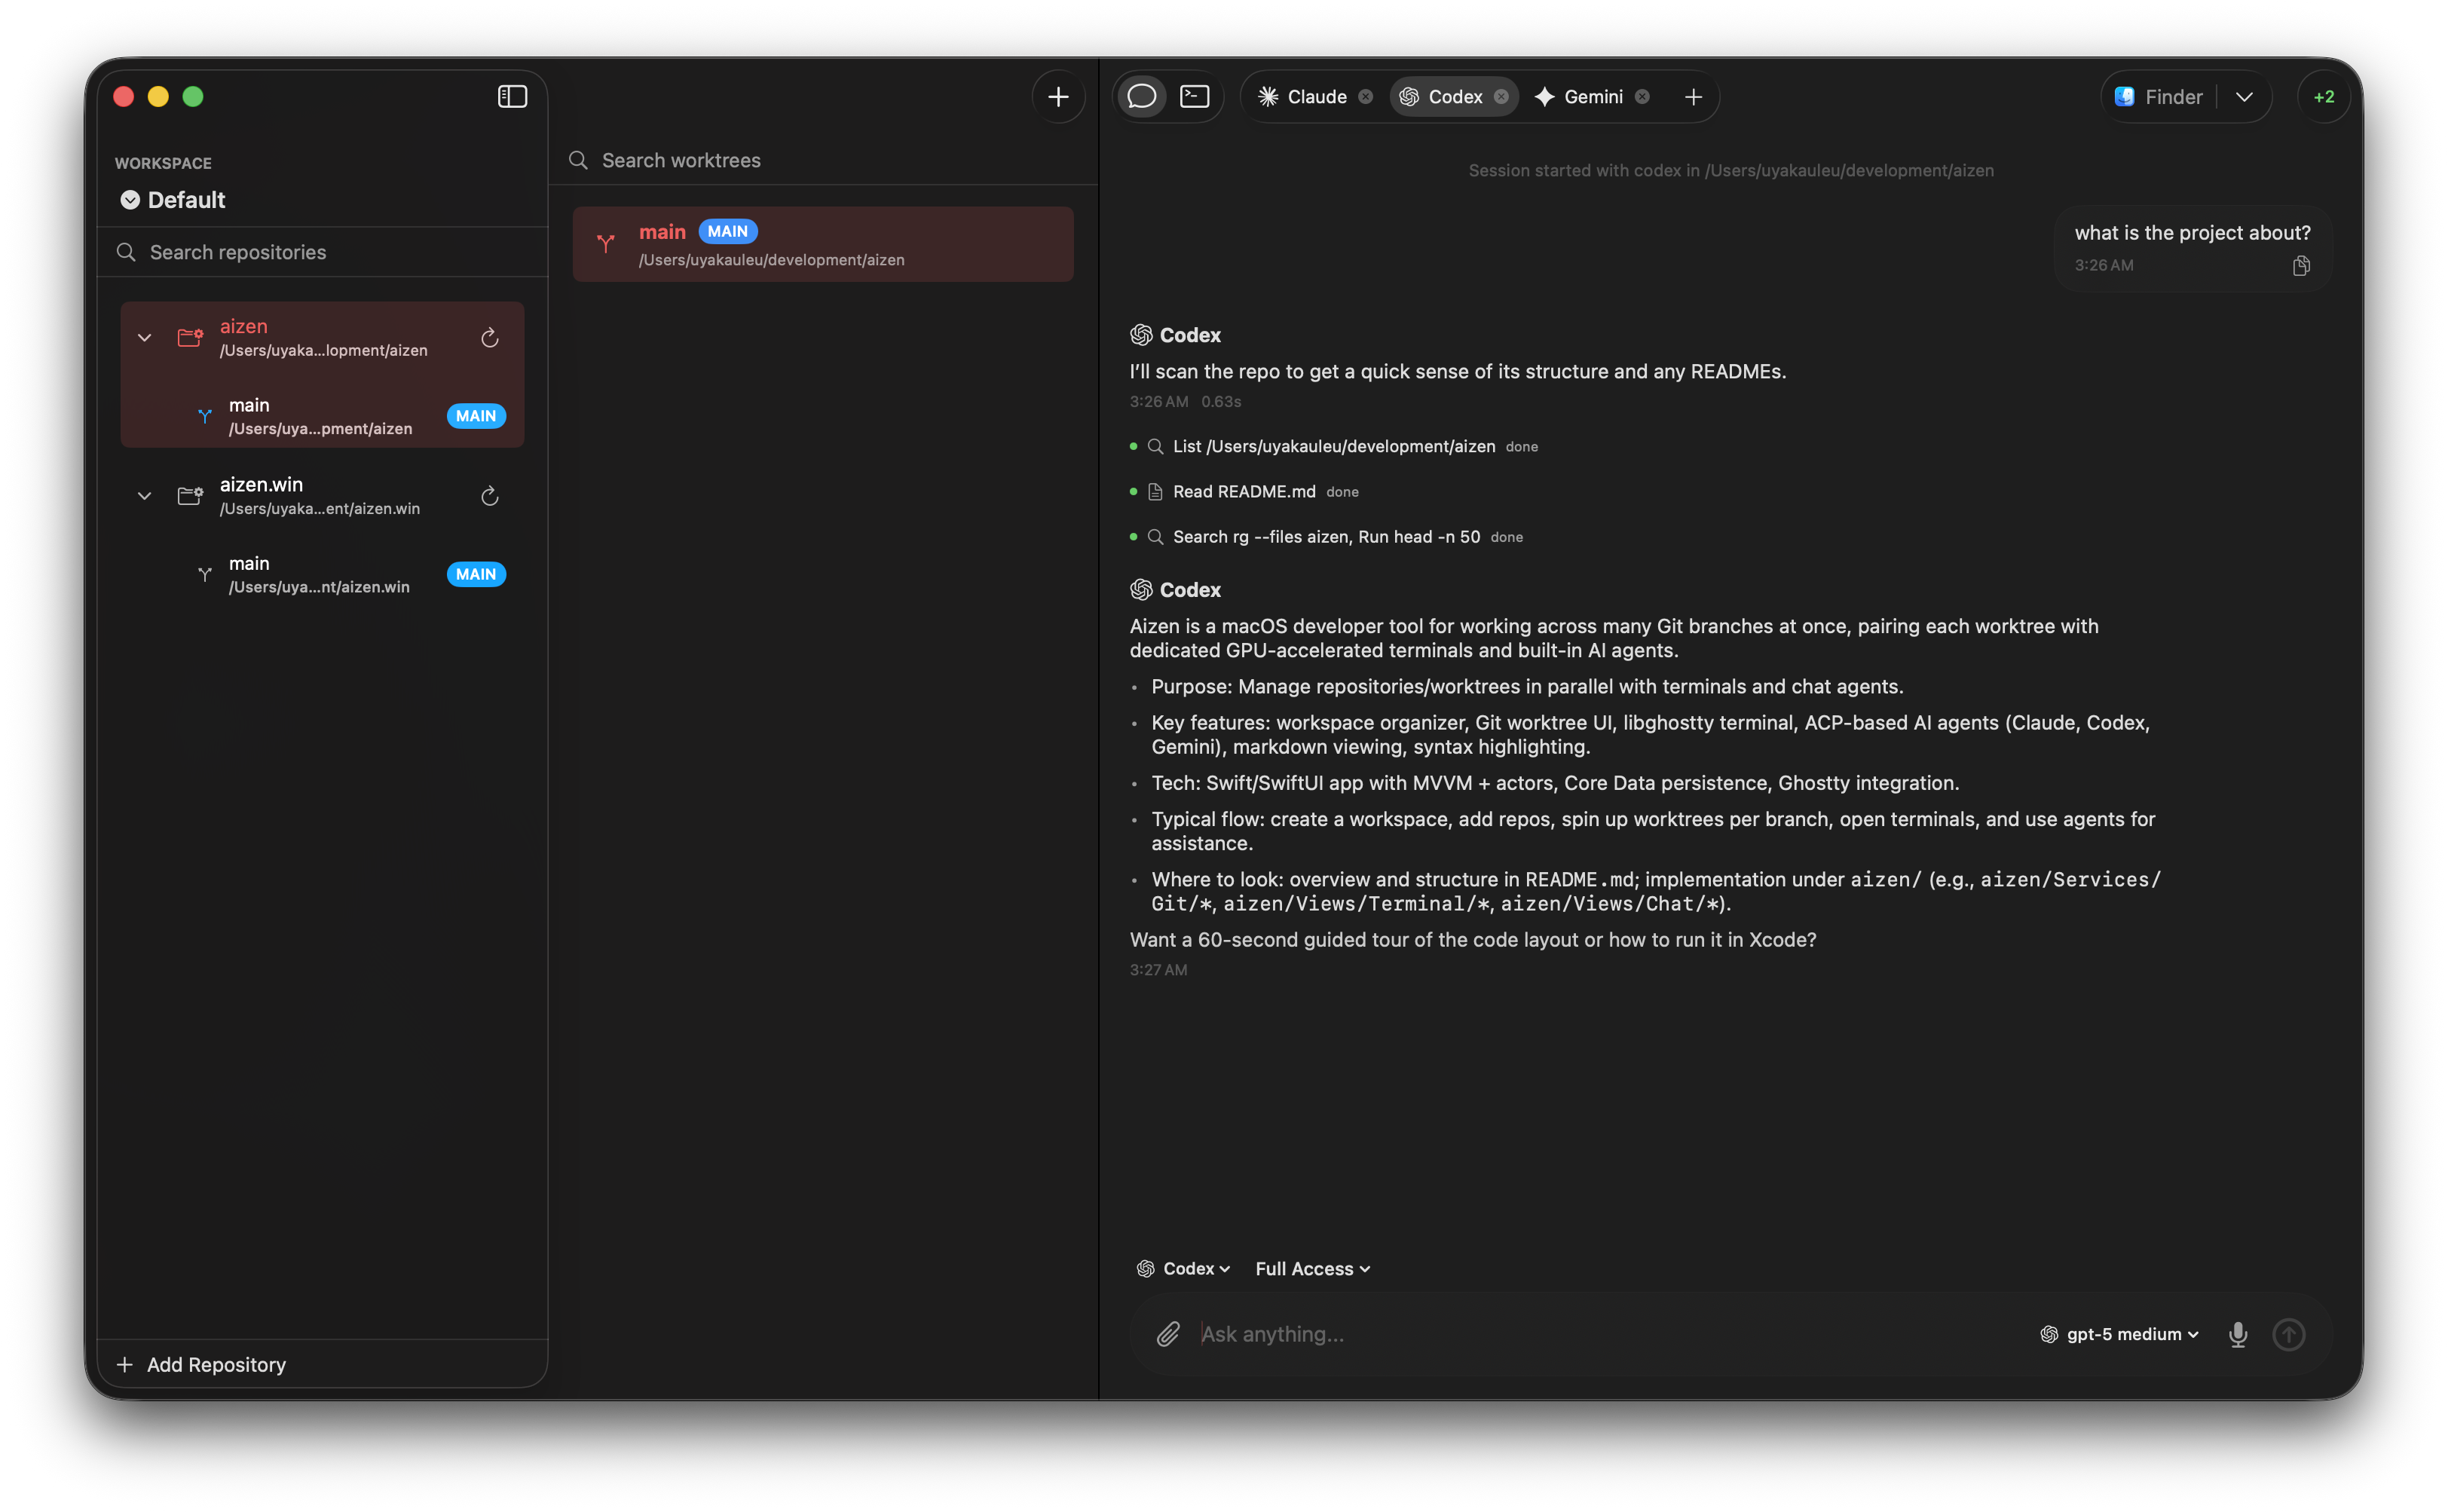Switch to terminal view mode
This screenshot has height=1512, width=2448.
(x=1195, y=96)
